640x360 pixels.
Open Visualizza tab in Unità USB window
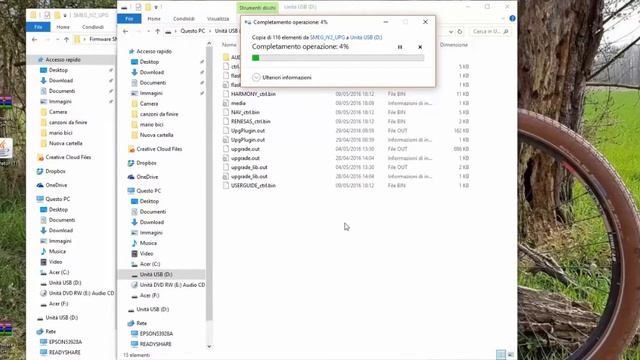click(218, 19)
